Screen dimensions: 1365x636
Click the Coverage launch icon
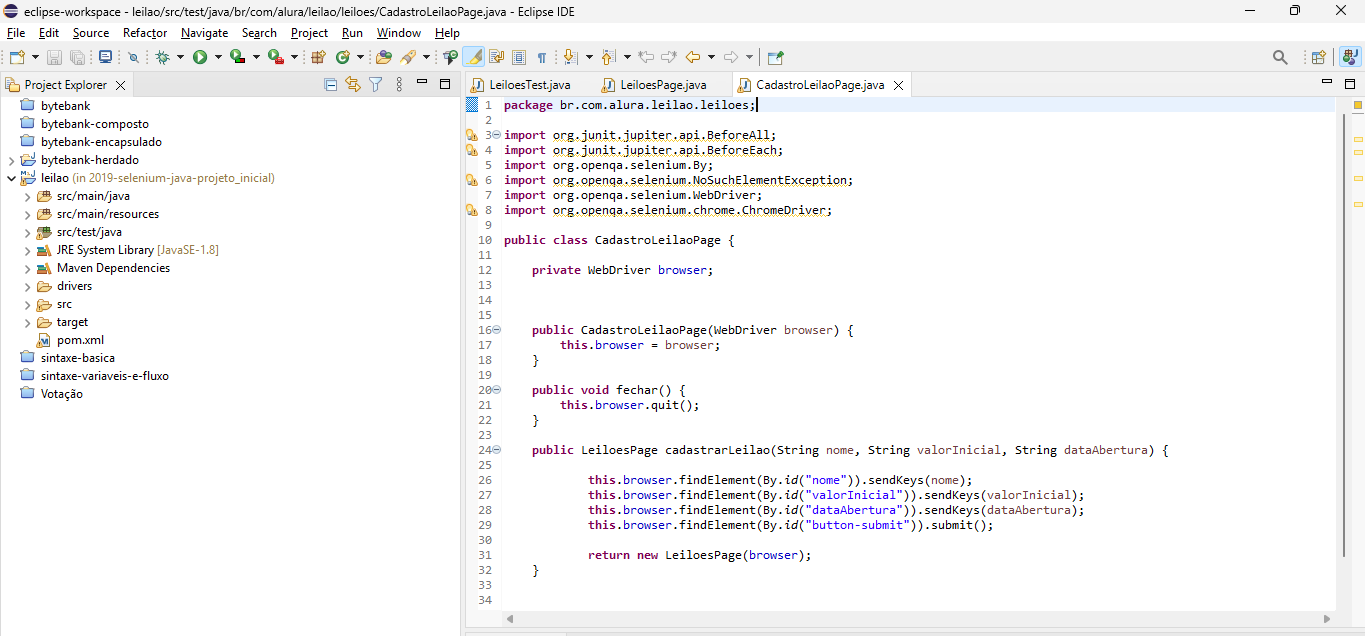[237, 57]
